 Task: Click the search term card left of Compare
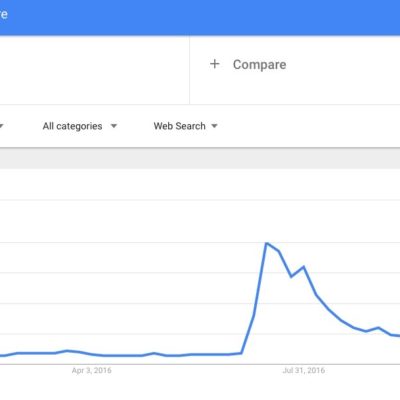95,70
